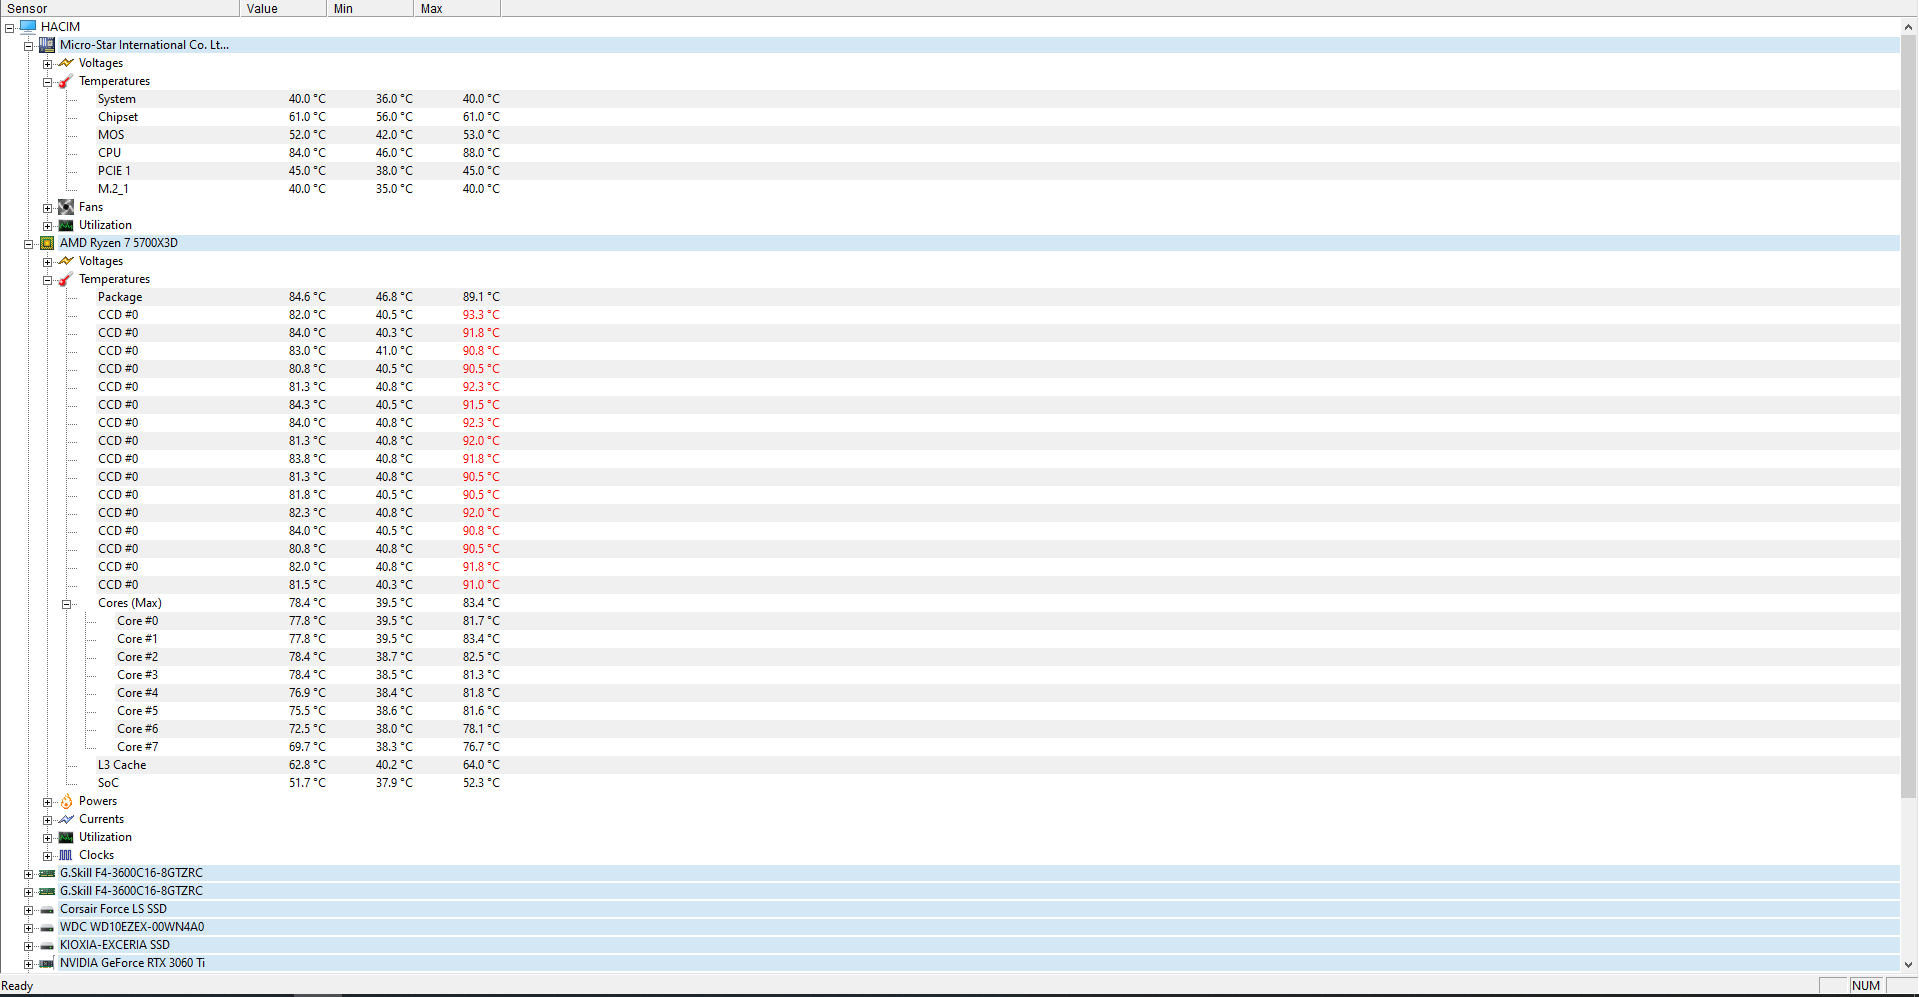Screen dimensions: 1919x997
Task: Expand Voltages under Micro-Star motherboard
Action: click(x=48, y=64)
